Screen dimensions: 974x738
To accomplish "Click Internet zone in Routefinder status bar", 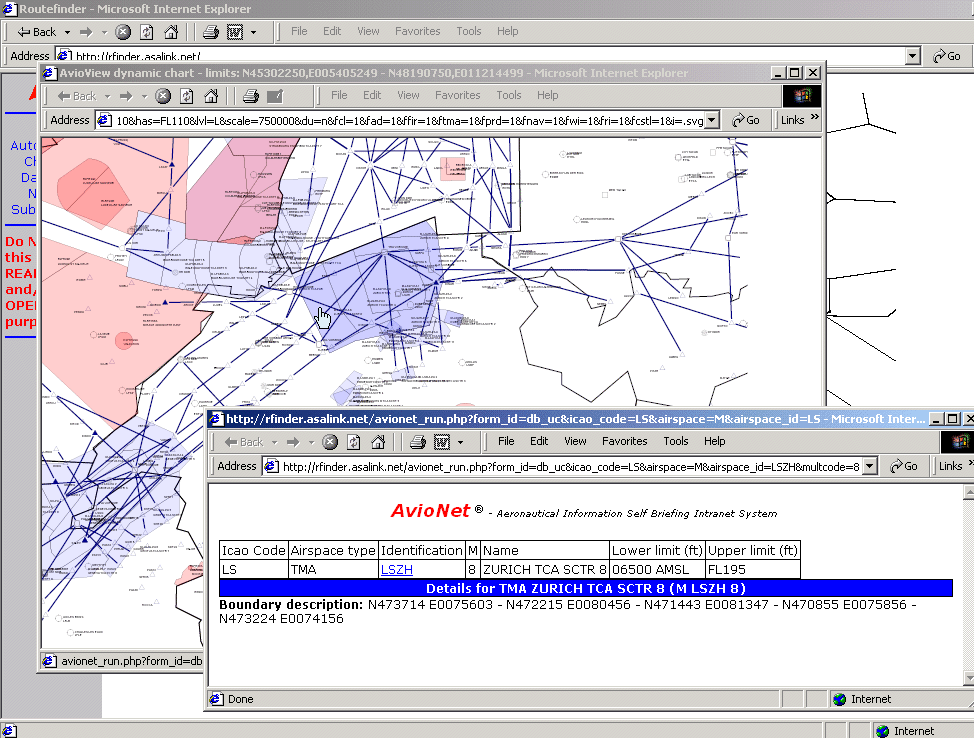I will (906, 731).
